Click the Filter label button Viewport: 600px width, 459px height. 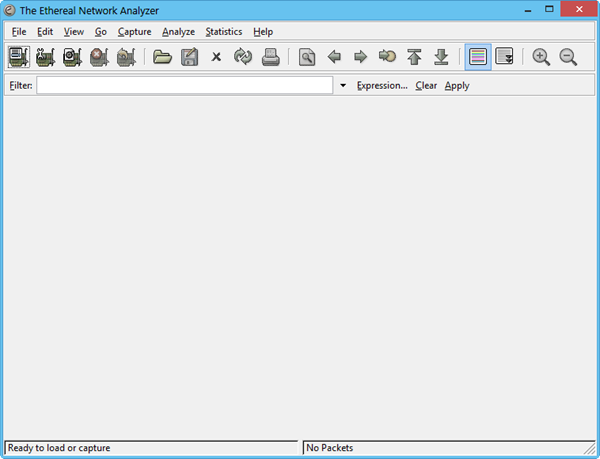pos(21,85)
